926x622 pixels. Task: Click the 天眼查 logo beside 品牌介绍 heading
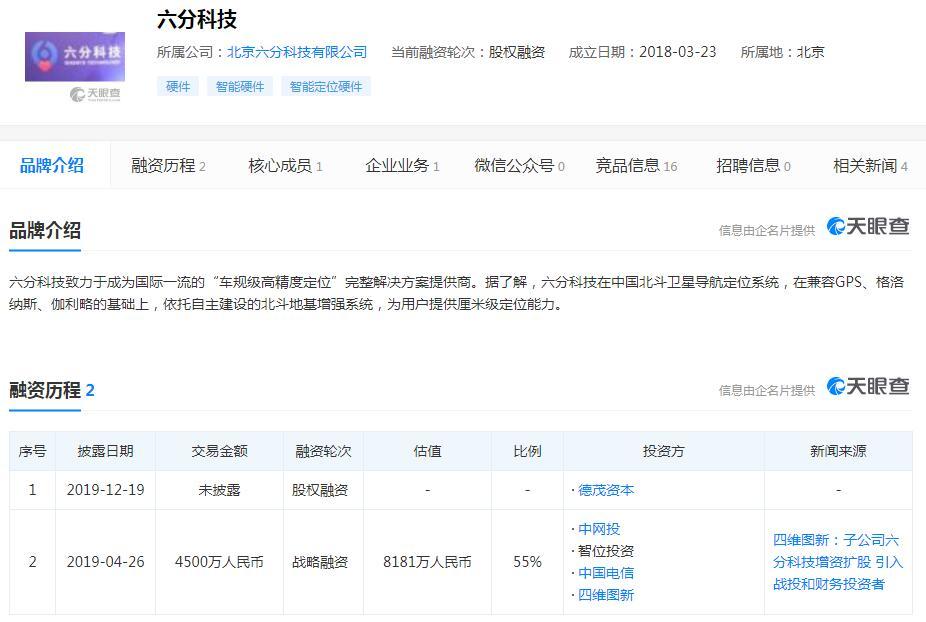(x=868, y=227)
